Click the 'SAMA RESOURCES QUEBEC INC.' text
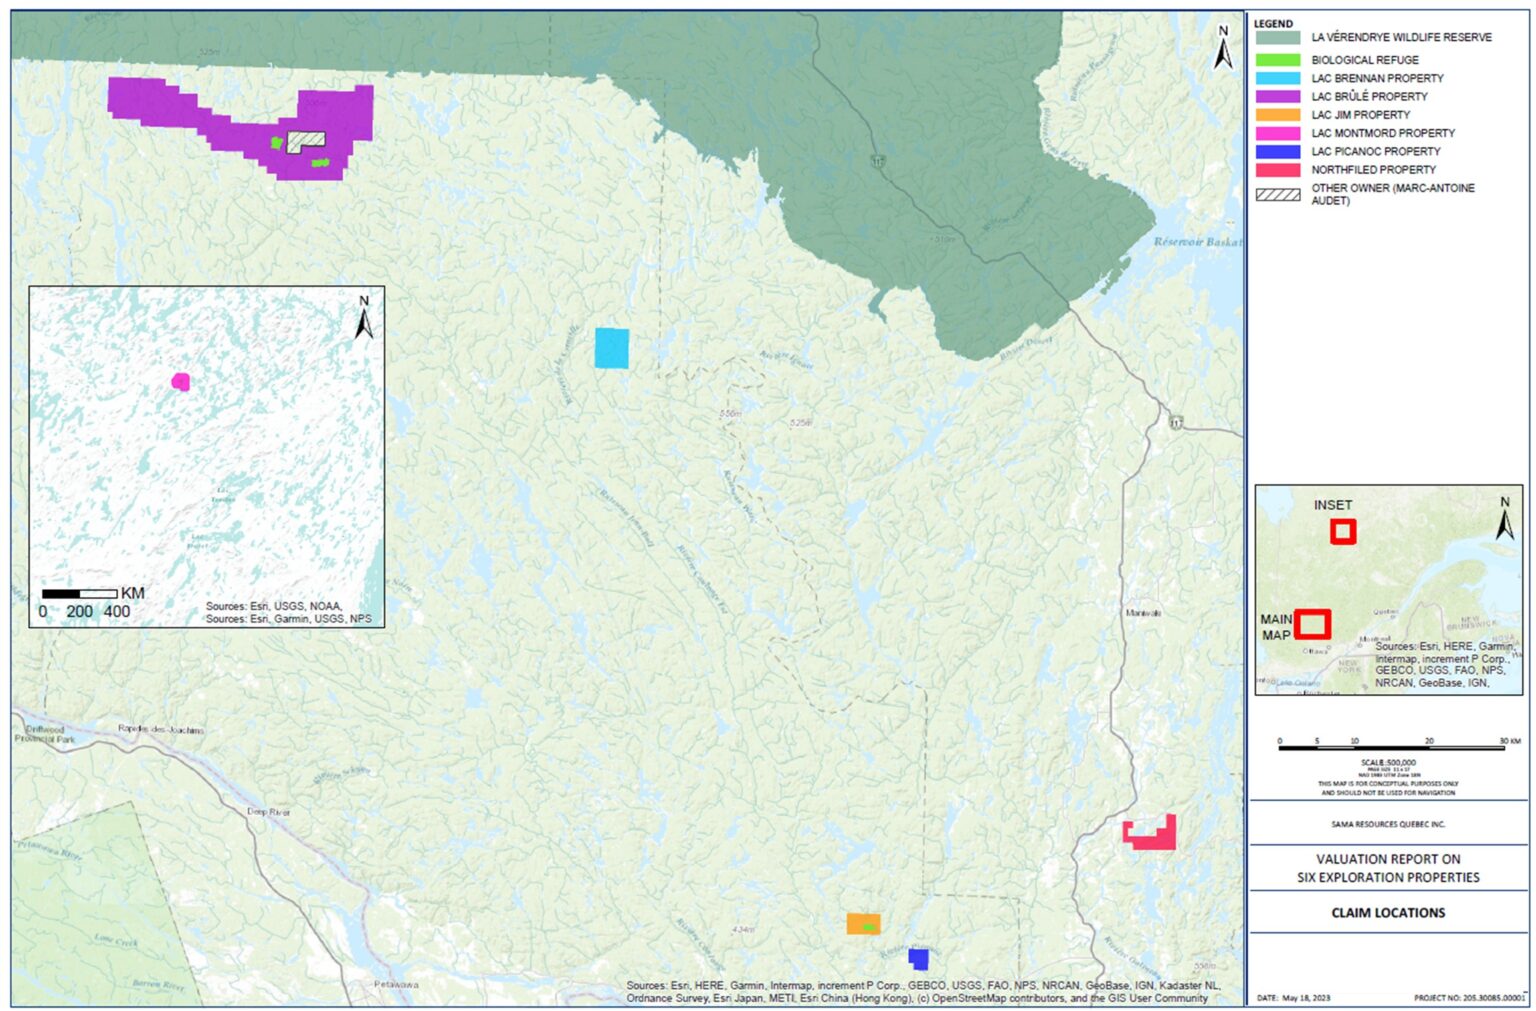 click(x=1388, y=825)
